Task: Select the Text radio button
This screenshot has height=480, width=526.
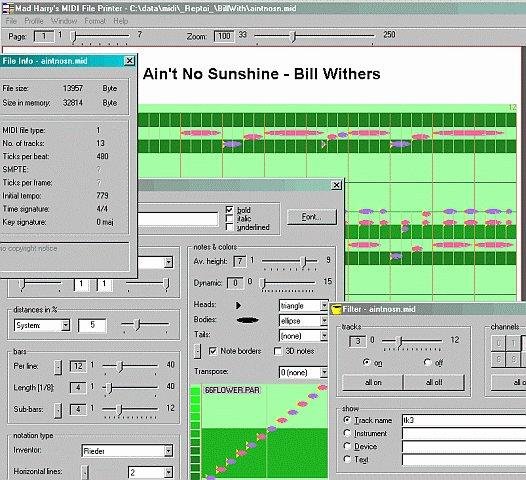Action: tap(347, 459)
